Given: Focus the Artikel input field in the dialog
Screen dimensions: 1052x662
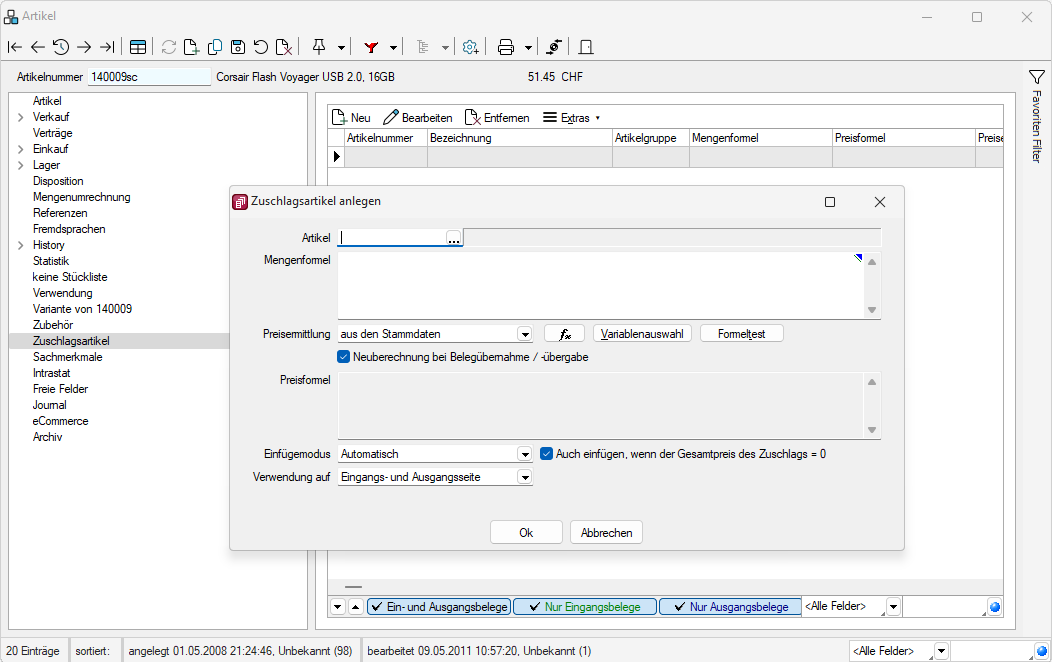Looking at the screenshot, I should (392, 238).
